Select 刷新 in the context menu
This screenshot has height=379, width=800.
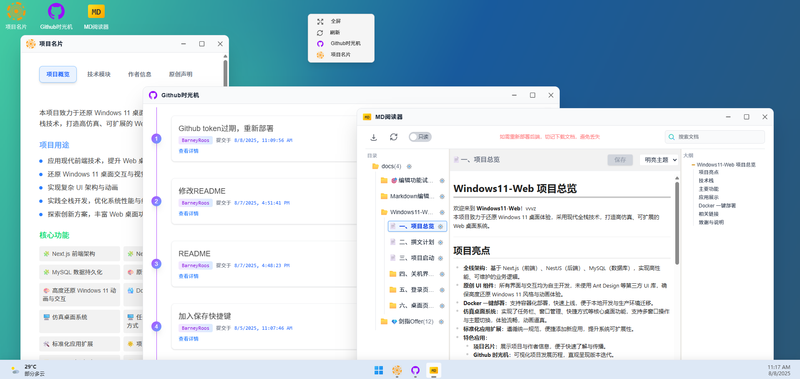tap(341, 33)
